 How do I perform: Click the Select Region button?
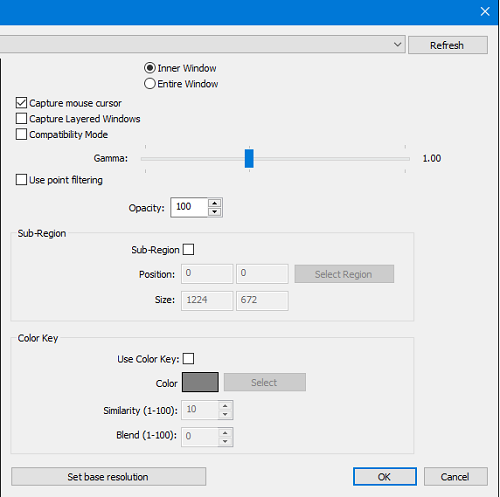click(x=344, y=274)
